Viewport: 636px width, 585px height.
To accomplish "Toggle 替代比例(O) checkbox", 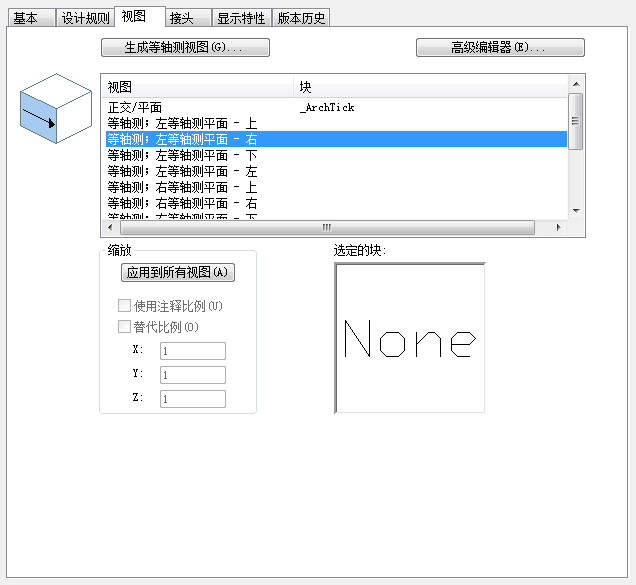I will click(x=124, y=326).
